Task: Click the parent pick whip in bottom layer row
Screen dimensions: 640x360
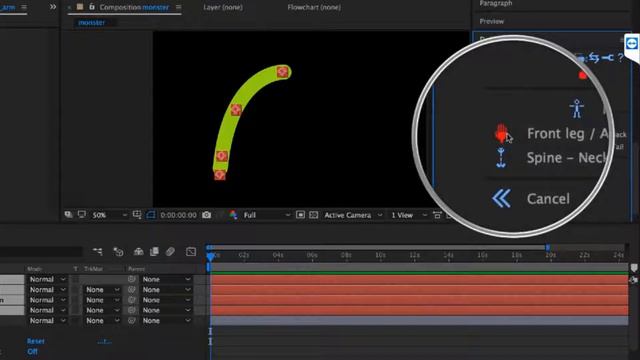Action: (131, 321)
